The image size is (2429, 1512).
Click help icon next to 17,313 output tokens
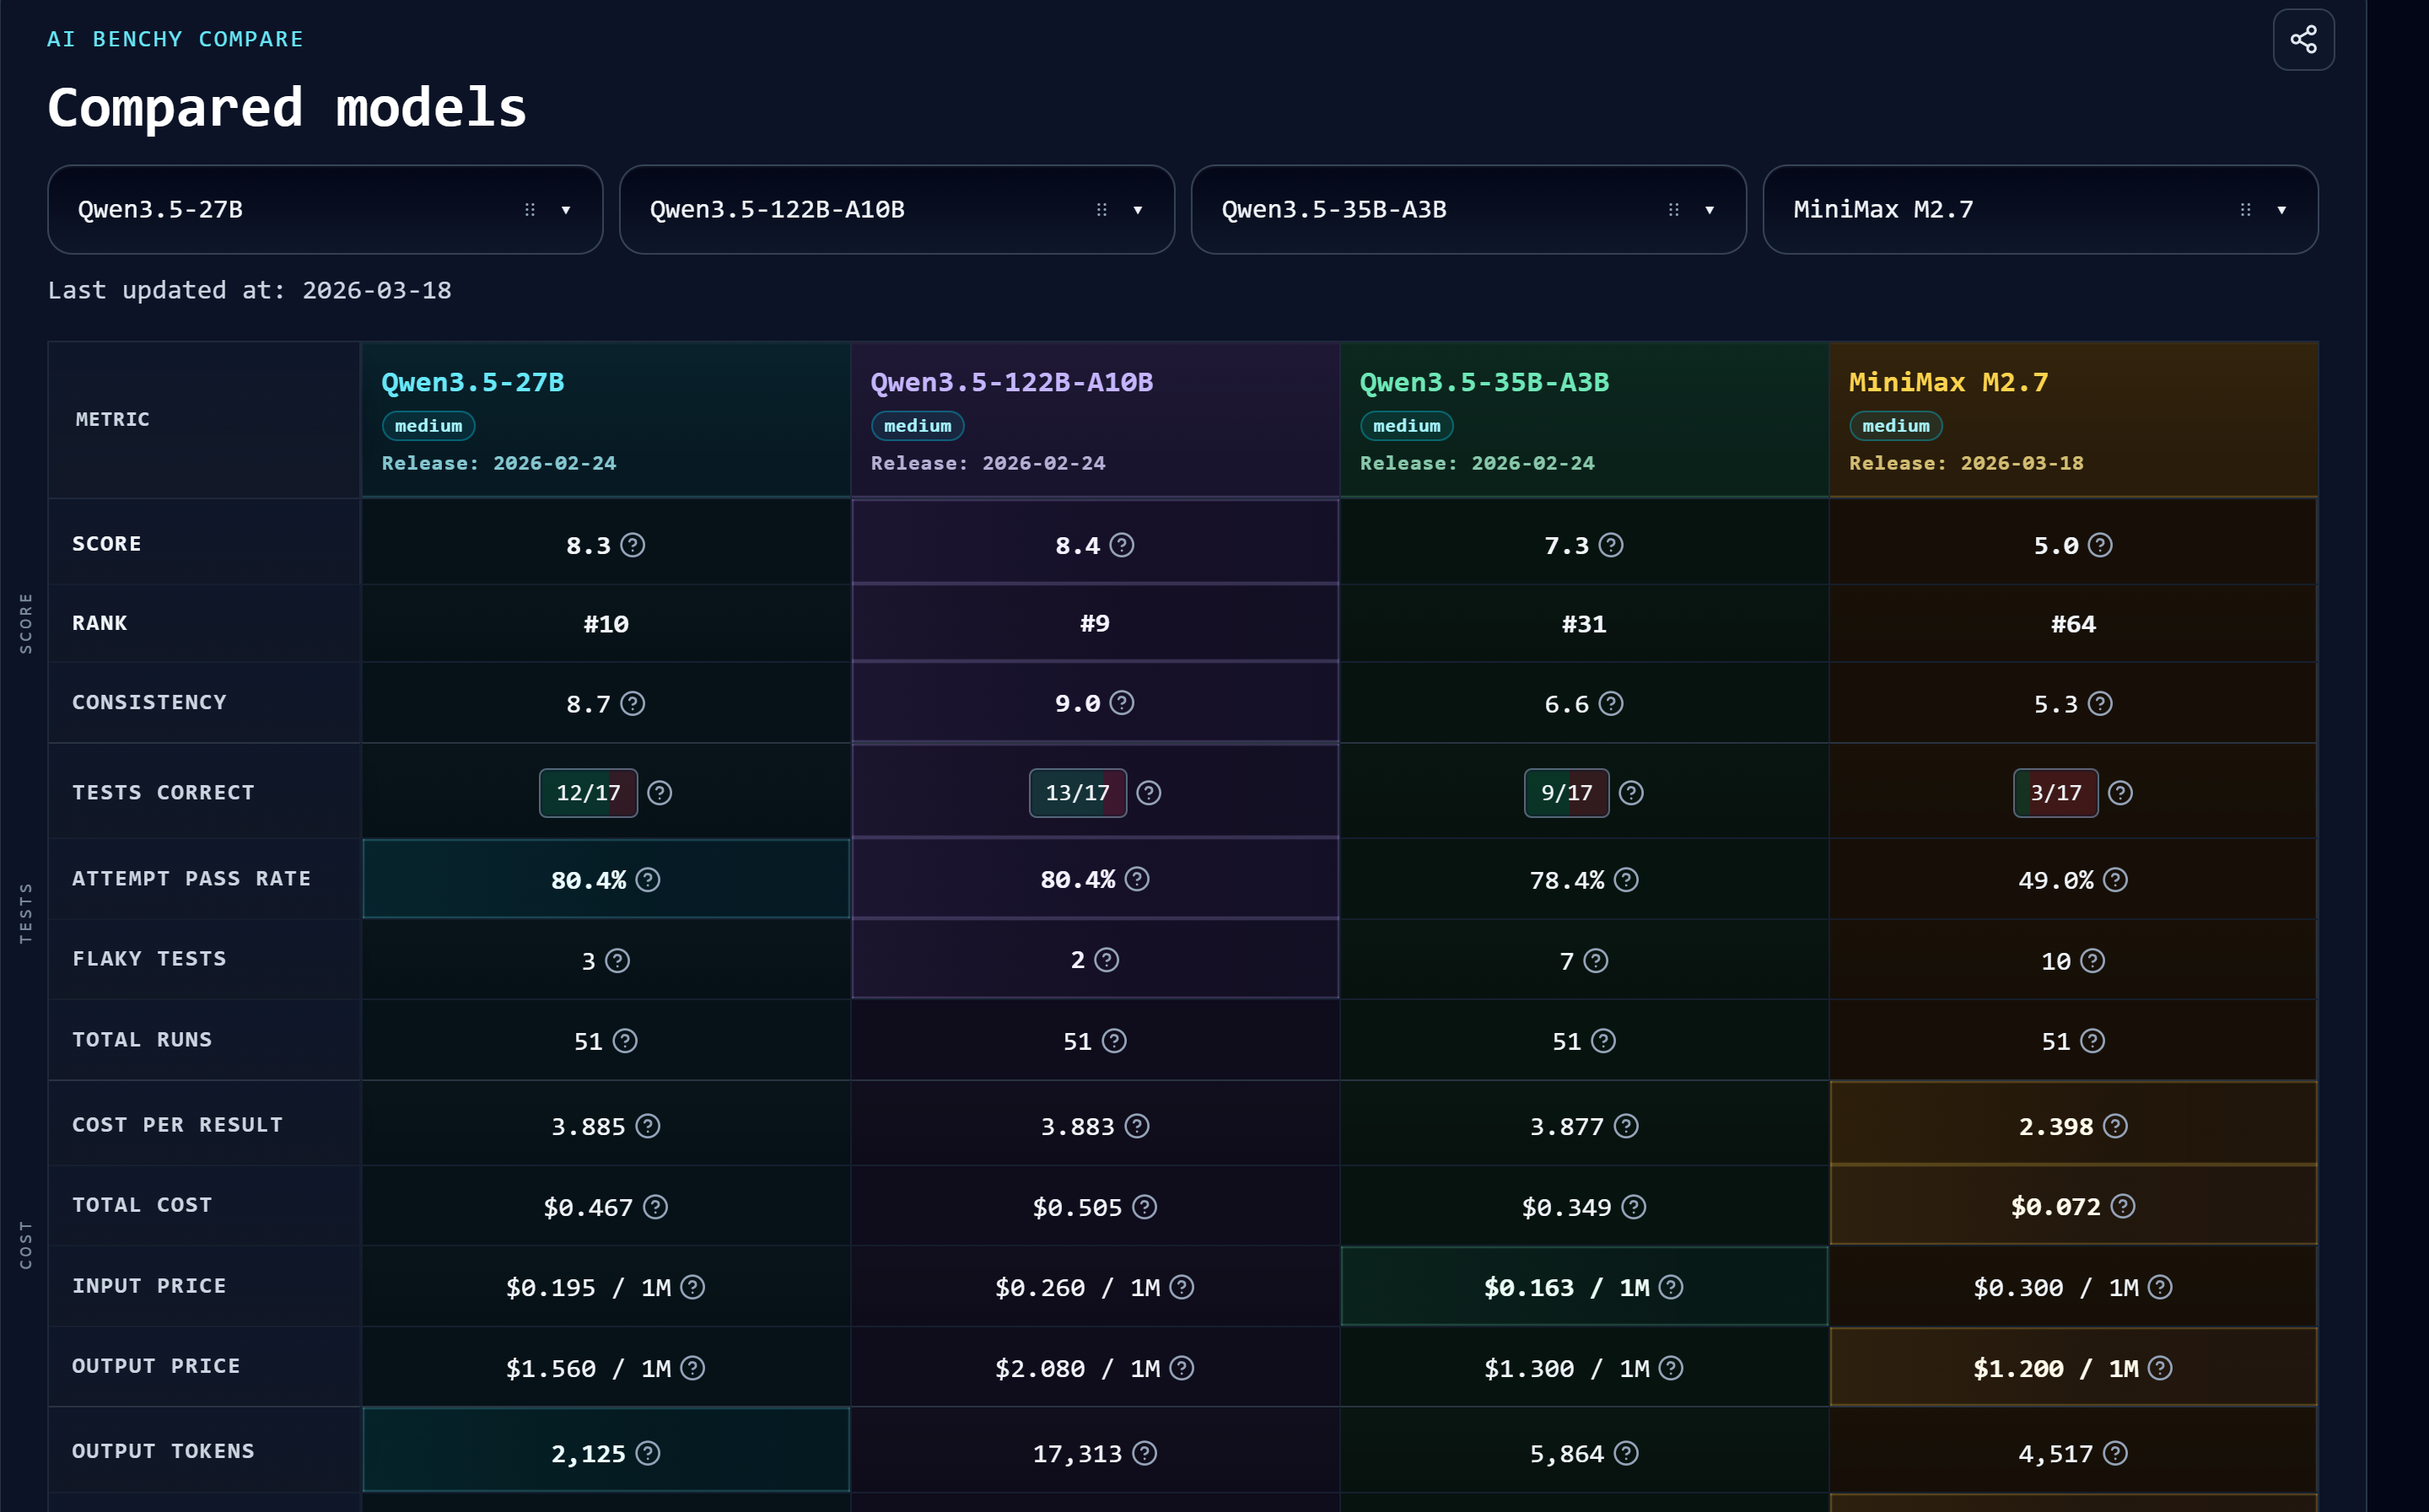(x=1145, y=1453)
